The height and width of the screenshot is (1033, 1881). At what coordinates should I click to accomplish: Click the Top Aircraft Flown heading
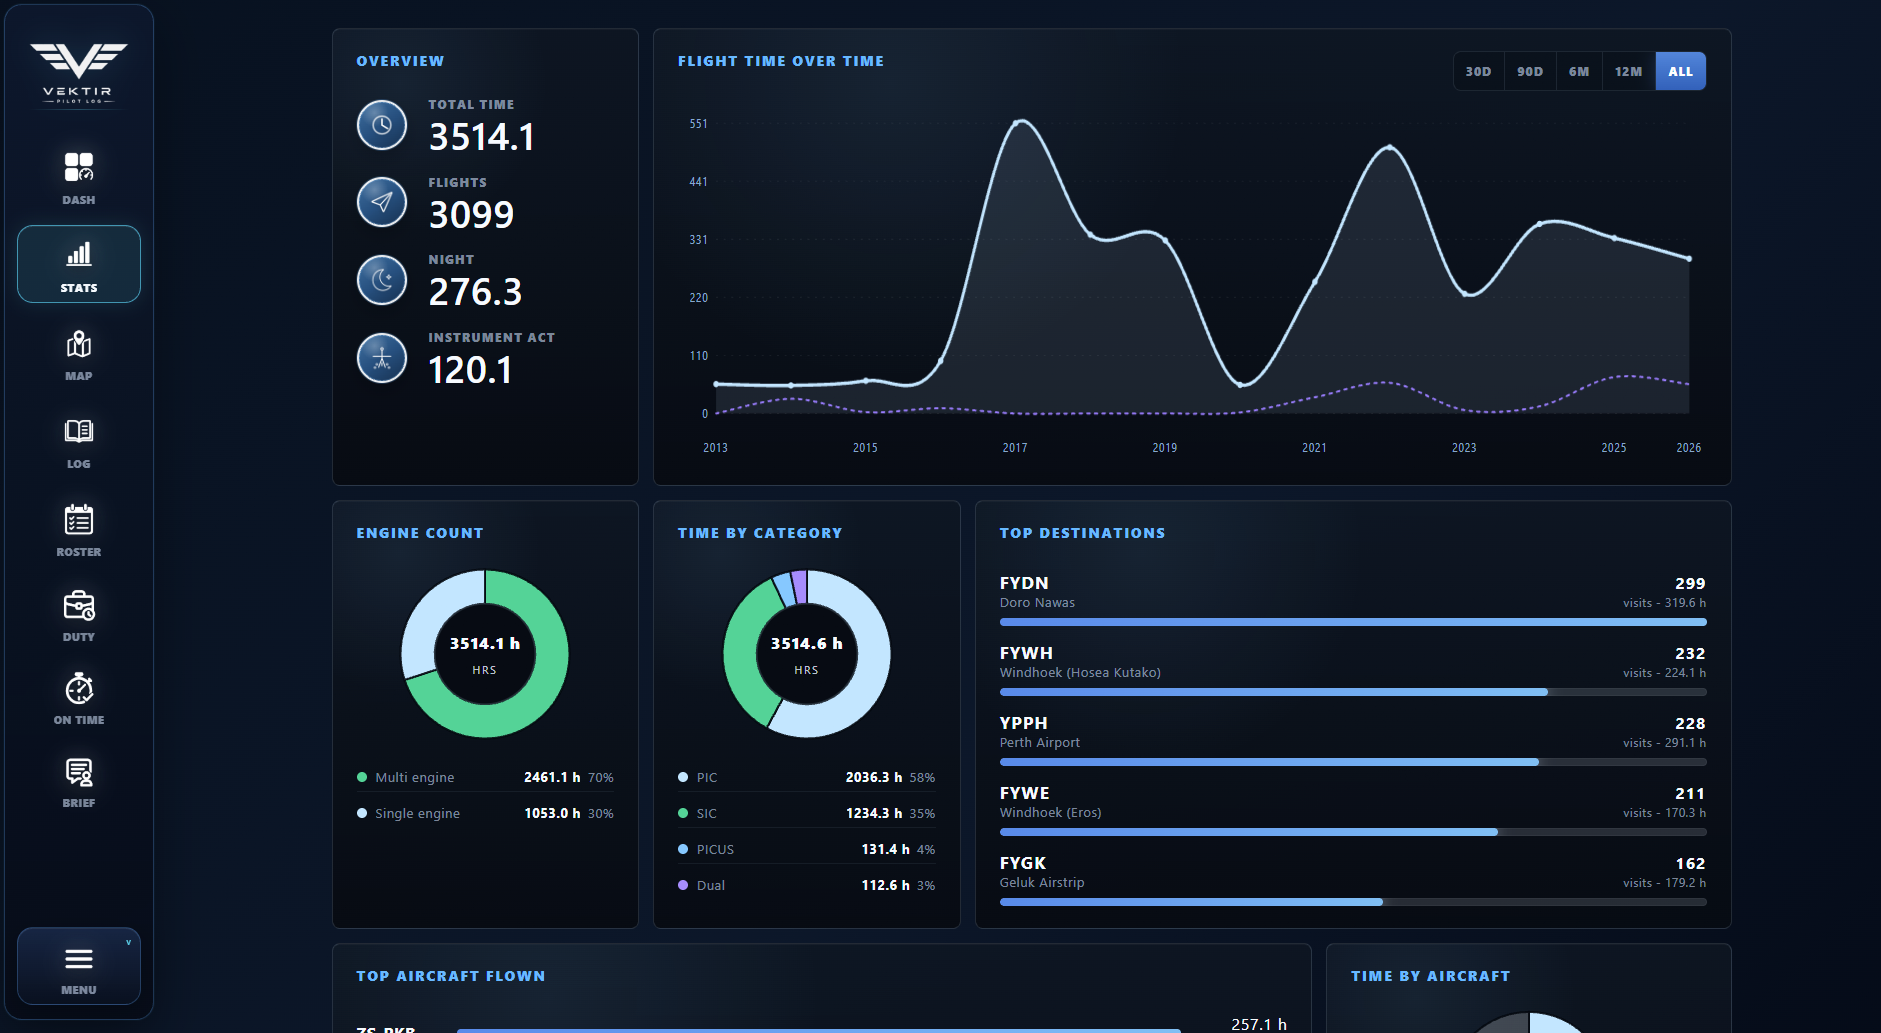[x=451, y=976]
